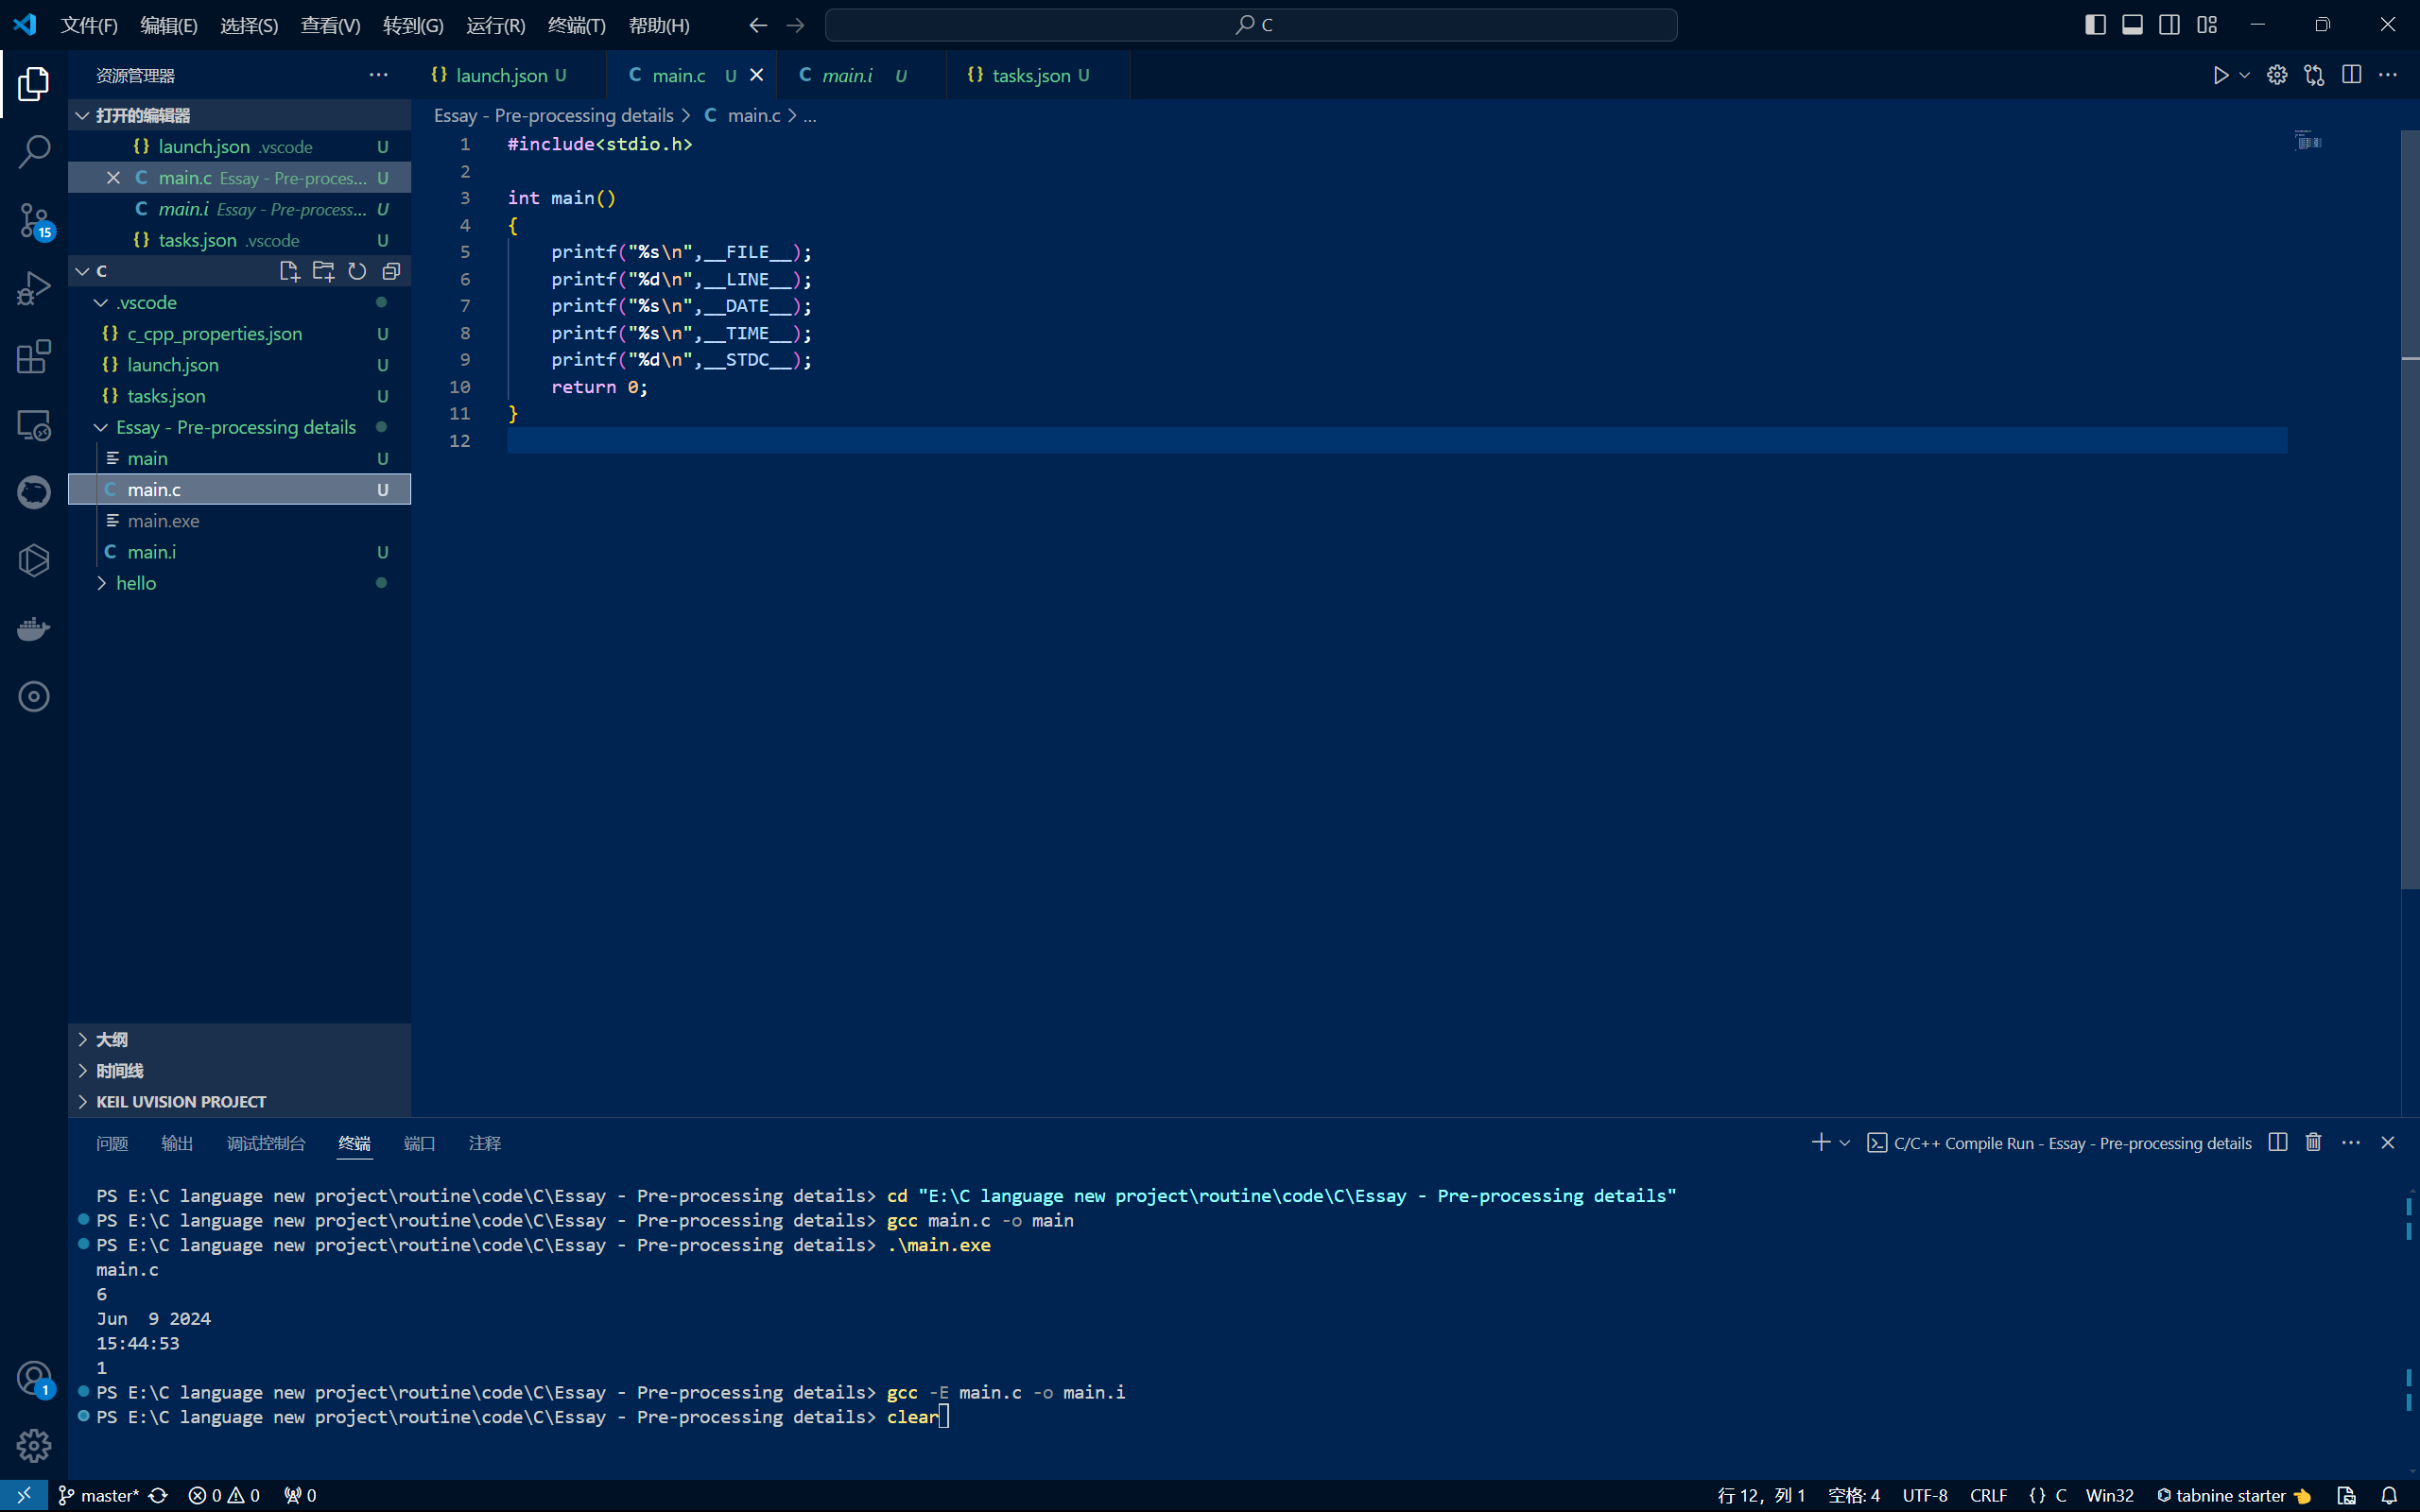Open the Accounts icon with badge

[33, 1378]
